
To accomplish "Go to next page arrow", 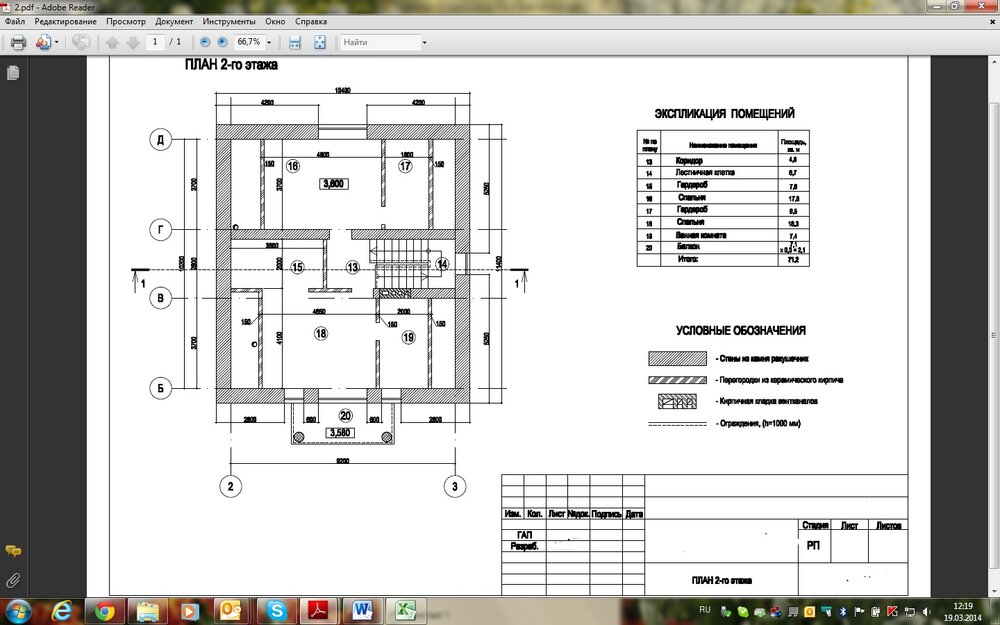I will (x=133, y=43).
